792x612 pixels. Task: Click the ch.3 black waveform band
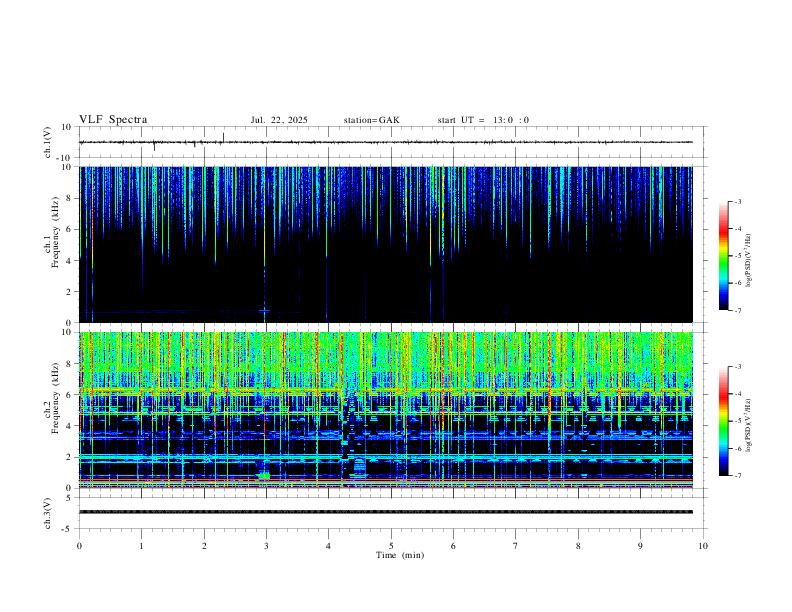point(385,512)
